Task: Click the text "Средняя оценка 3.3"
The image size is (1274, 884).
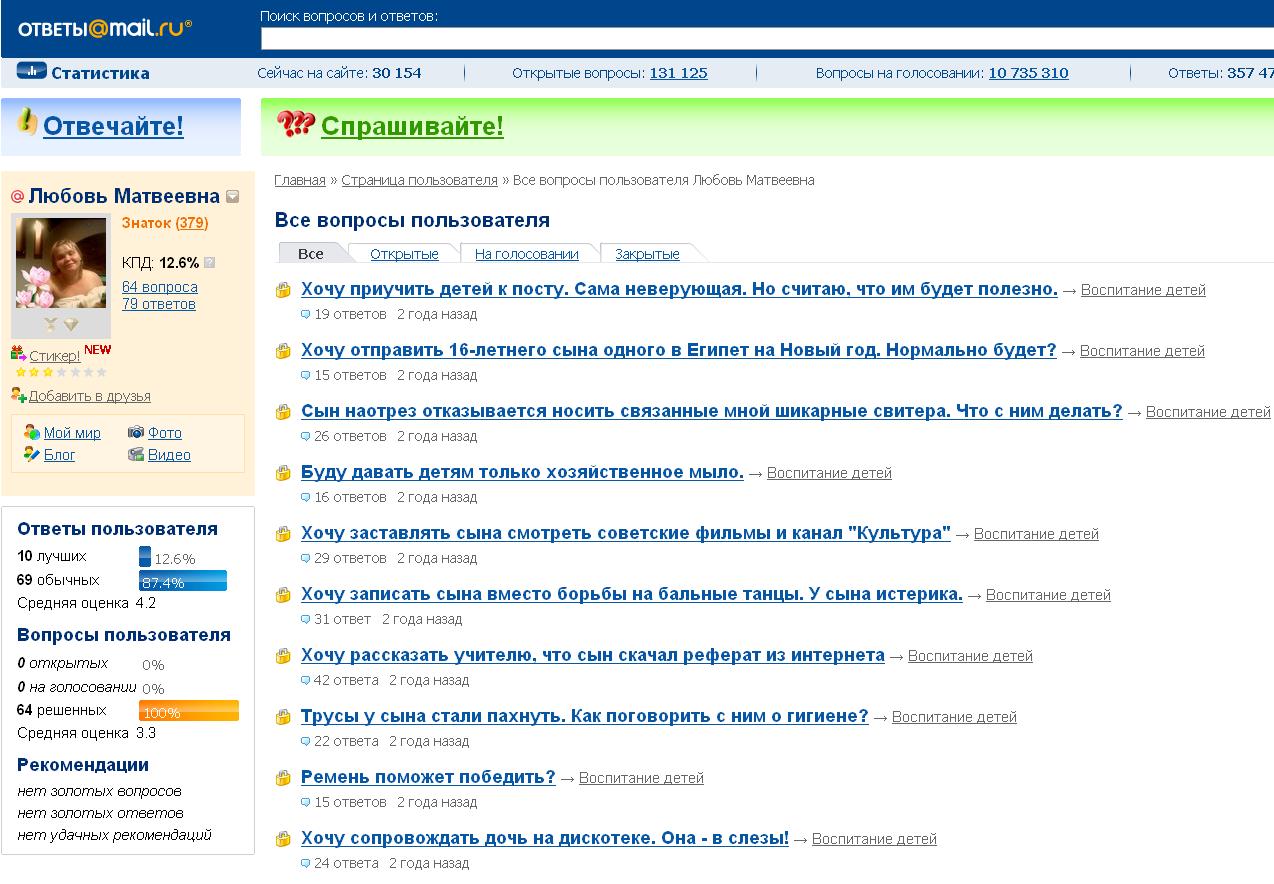Action: 87,733
